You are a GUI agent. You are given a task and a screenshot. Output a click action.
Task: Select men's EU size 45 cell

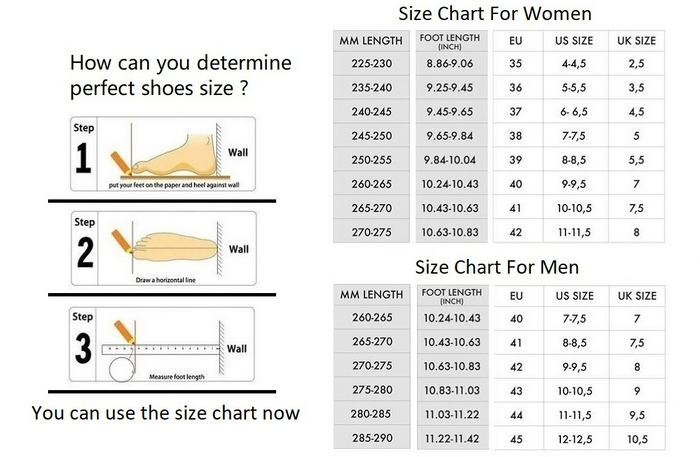(x=516, y=439)
